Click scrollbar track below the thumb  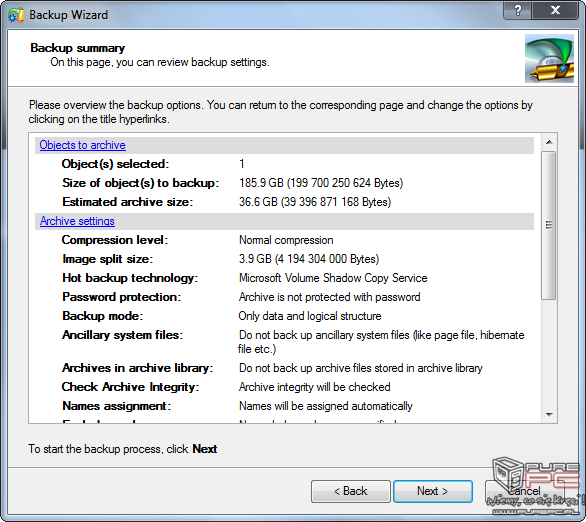(549, 353)
